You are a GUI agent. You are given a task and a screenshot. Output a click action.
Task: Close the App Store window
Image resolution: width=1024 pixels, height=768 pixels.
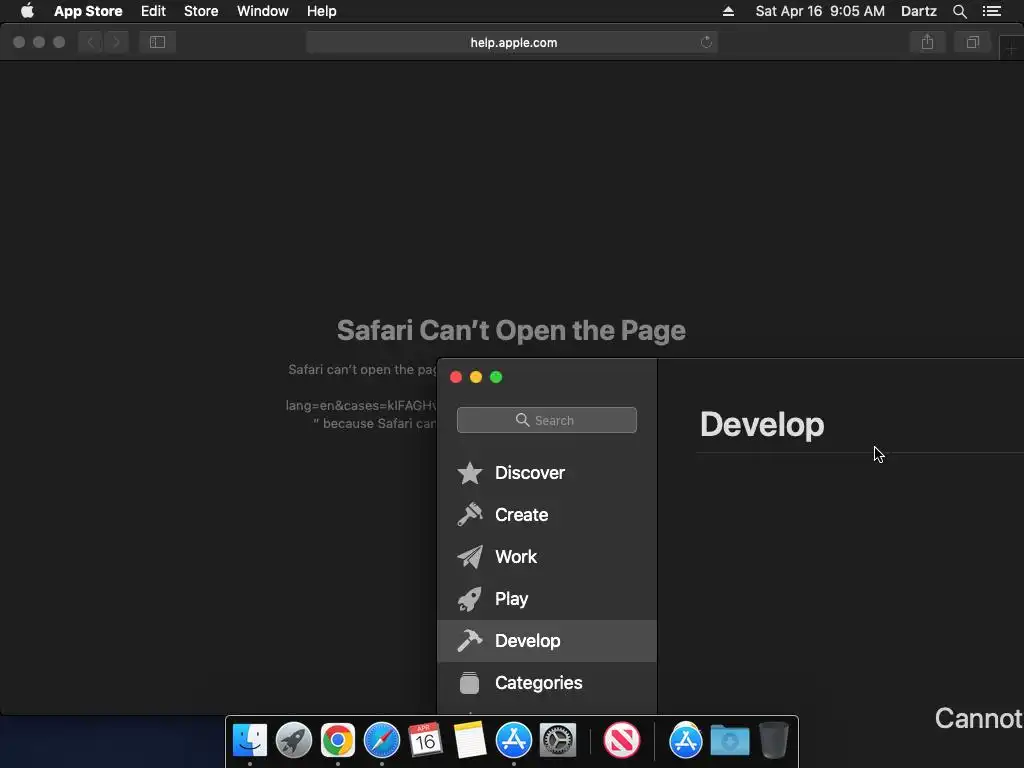(x=456, y=377)
